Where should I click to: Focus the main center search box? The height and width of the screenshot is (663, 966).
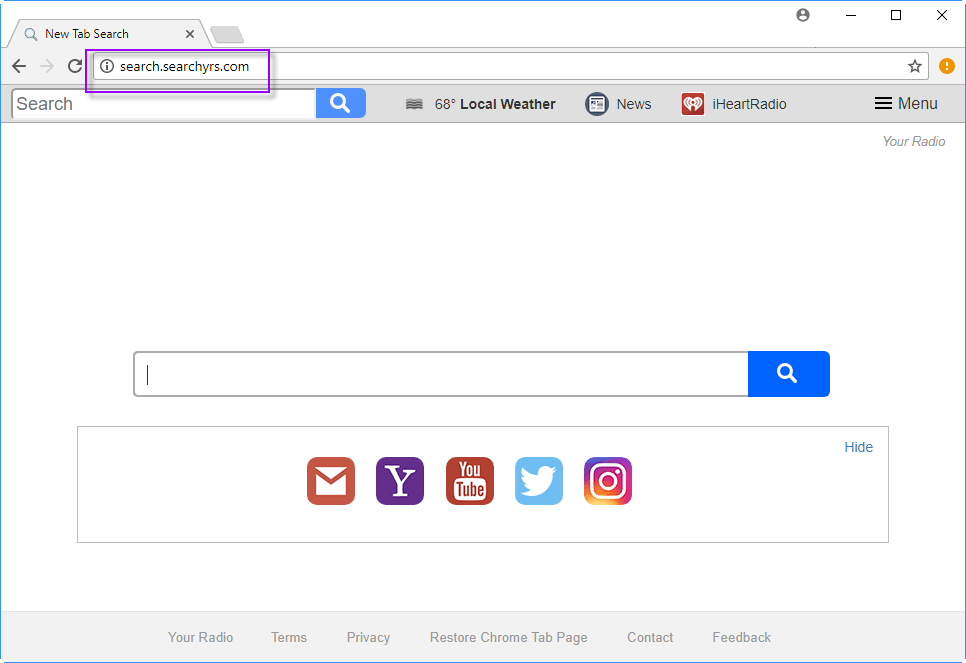click(x=441, y=374)
